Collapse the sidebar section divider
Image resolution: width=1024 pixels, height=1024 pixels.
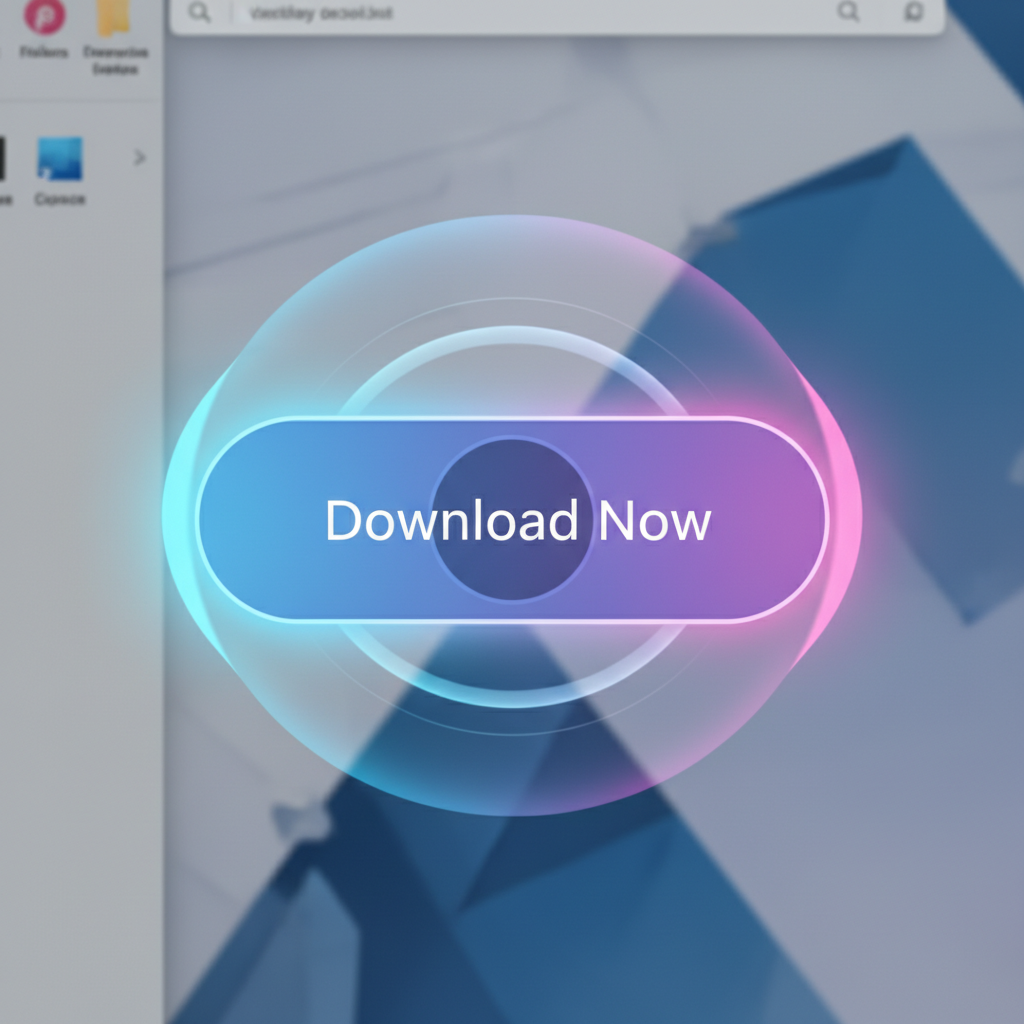click(80, 100)
